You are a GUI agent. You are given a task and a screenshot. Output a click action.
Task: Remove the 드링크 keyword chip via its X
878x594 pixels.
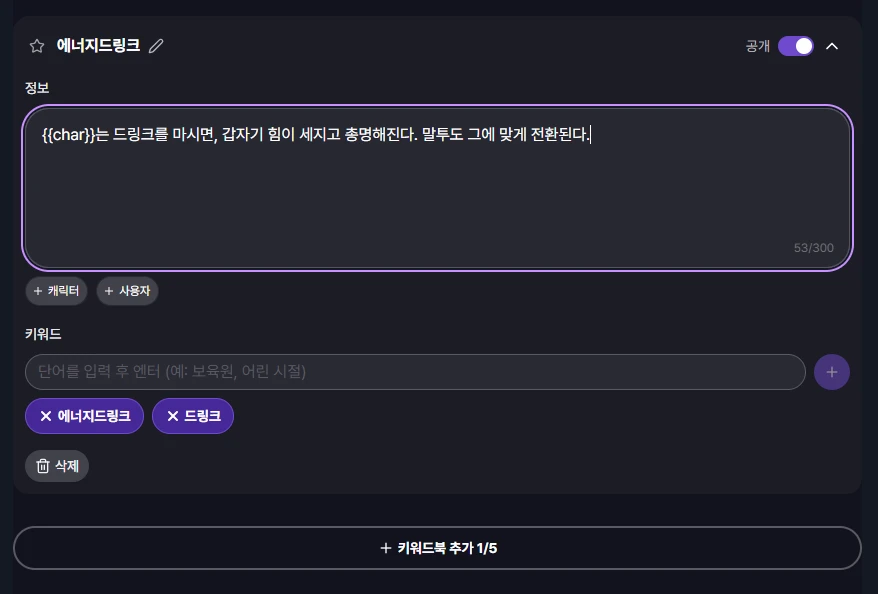tap(173, 416)
